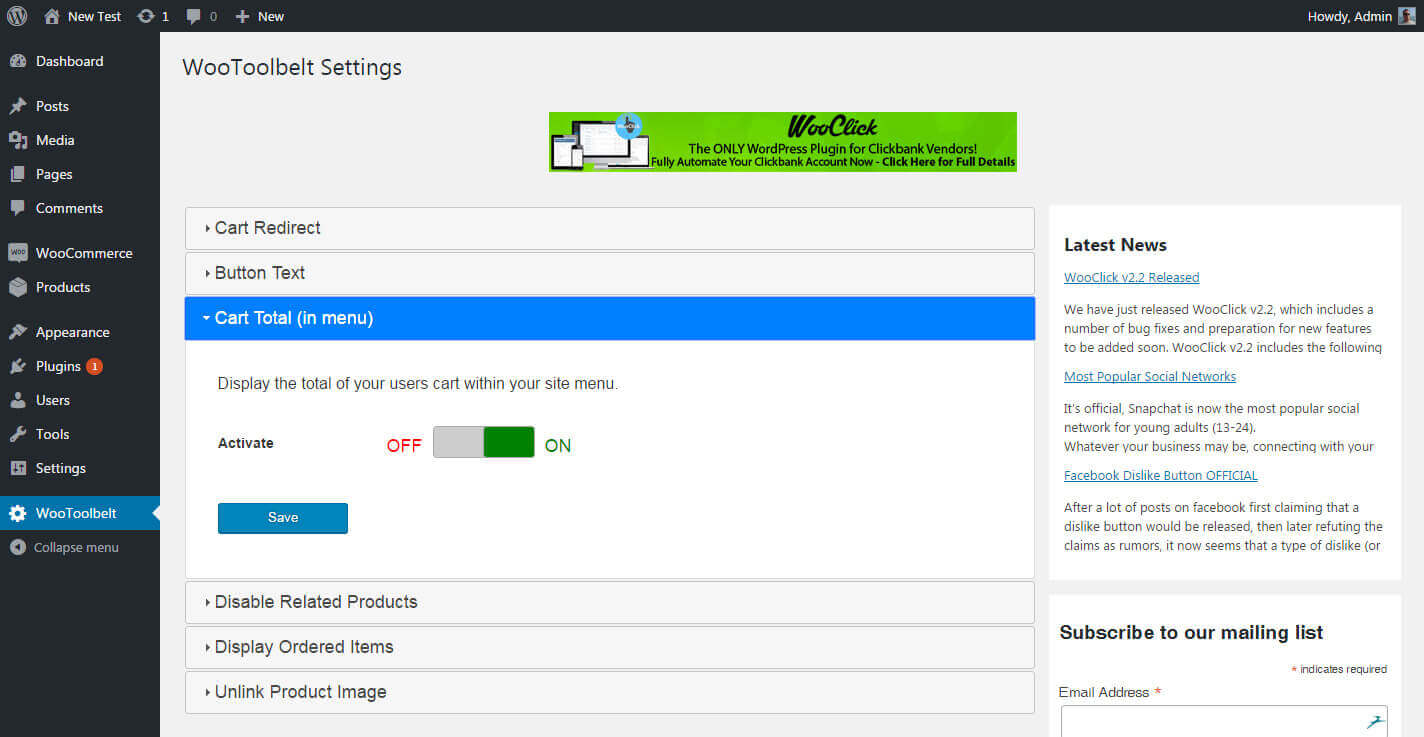Go to the Media menu item
Image resolution: width=1424 pixels, height=737 pixels.
pos(80,140)
